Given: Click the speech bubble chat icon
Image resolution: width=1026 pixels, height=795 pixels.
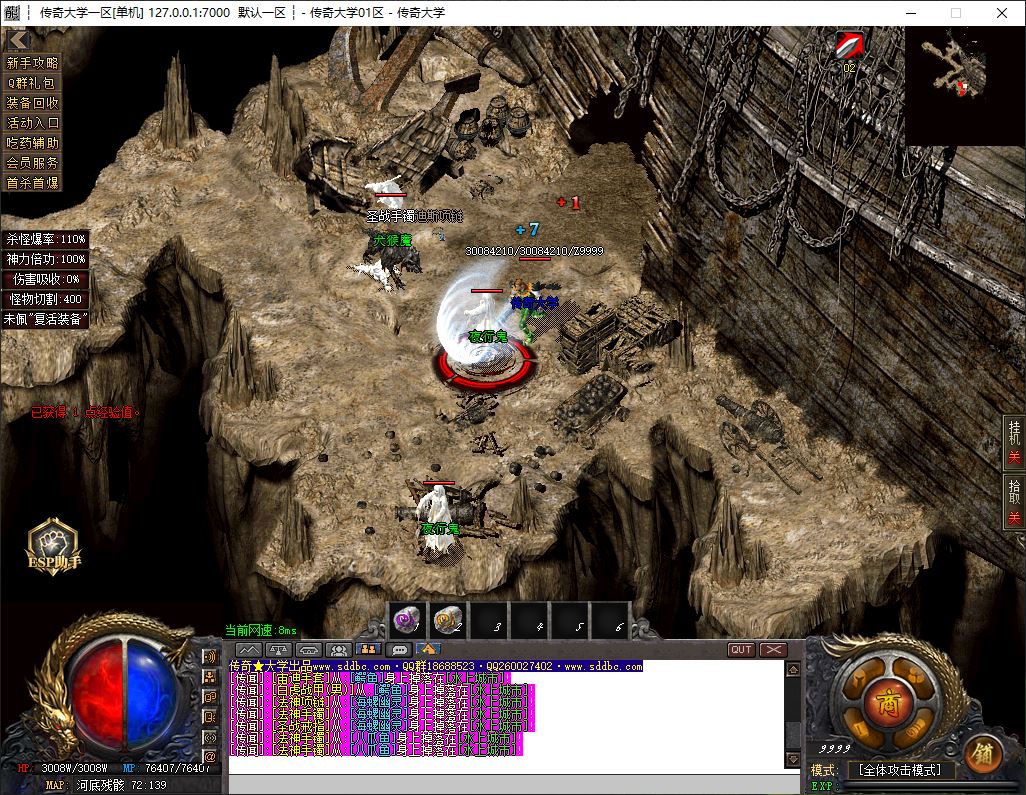Looking at the screenshot, I should click(399, 650).
